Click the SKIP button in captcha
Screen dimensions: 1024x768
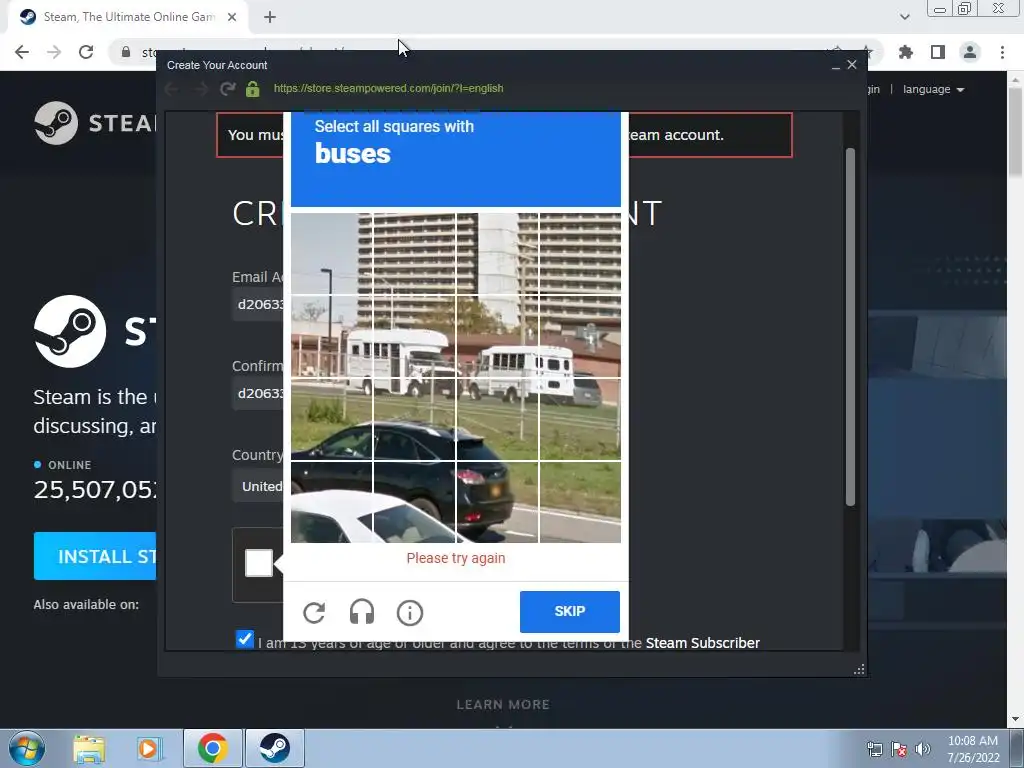[569, 611]
